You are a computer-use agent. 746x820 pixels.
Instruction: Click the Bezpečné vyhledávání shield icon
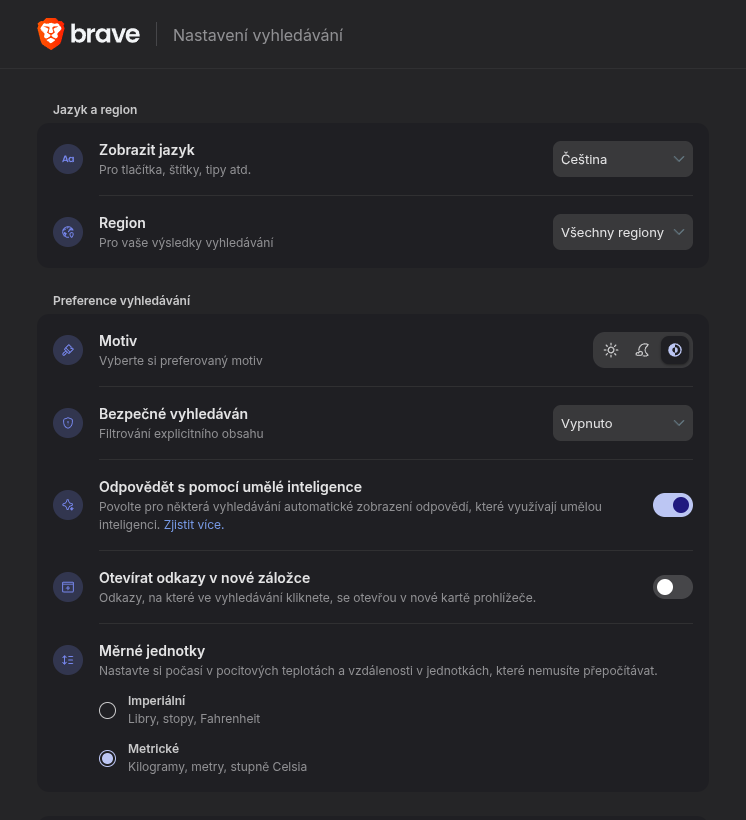(68, 423)
